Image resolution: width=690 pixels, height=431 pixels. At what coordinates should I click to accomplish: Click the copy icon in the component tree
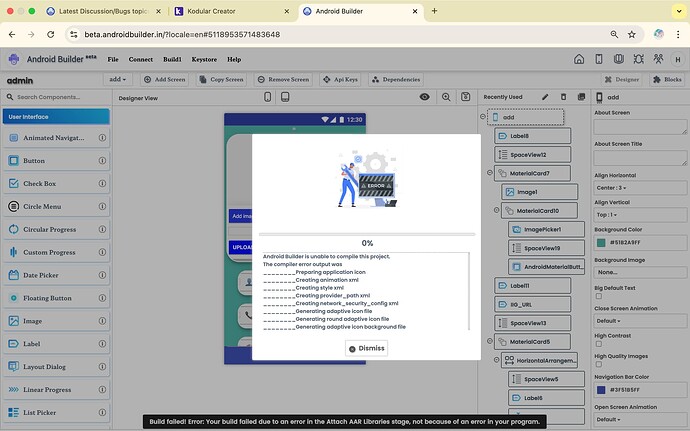[x=581, y=97]
